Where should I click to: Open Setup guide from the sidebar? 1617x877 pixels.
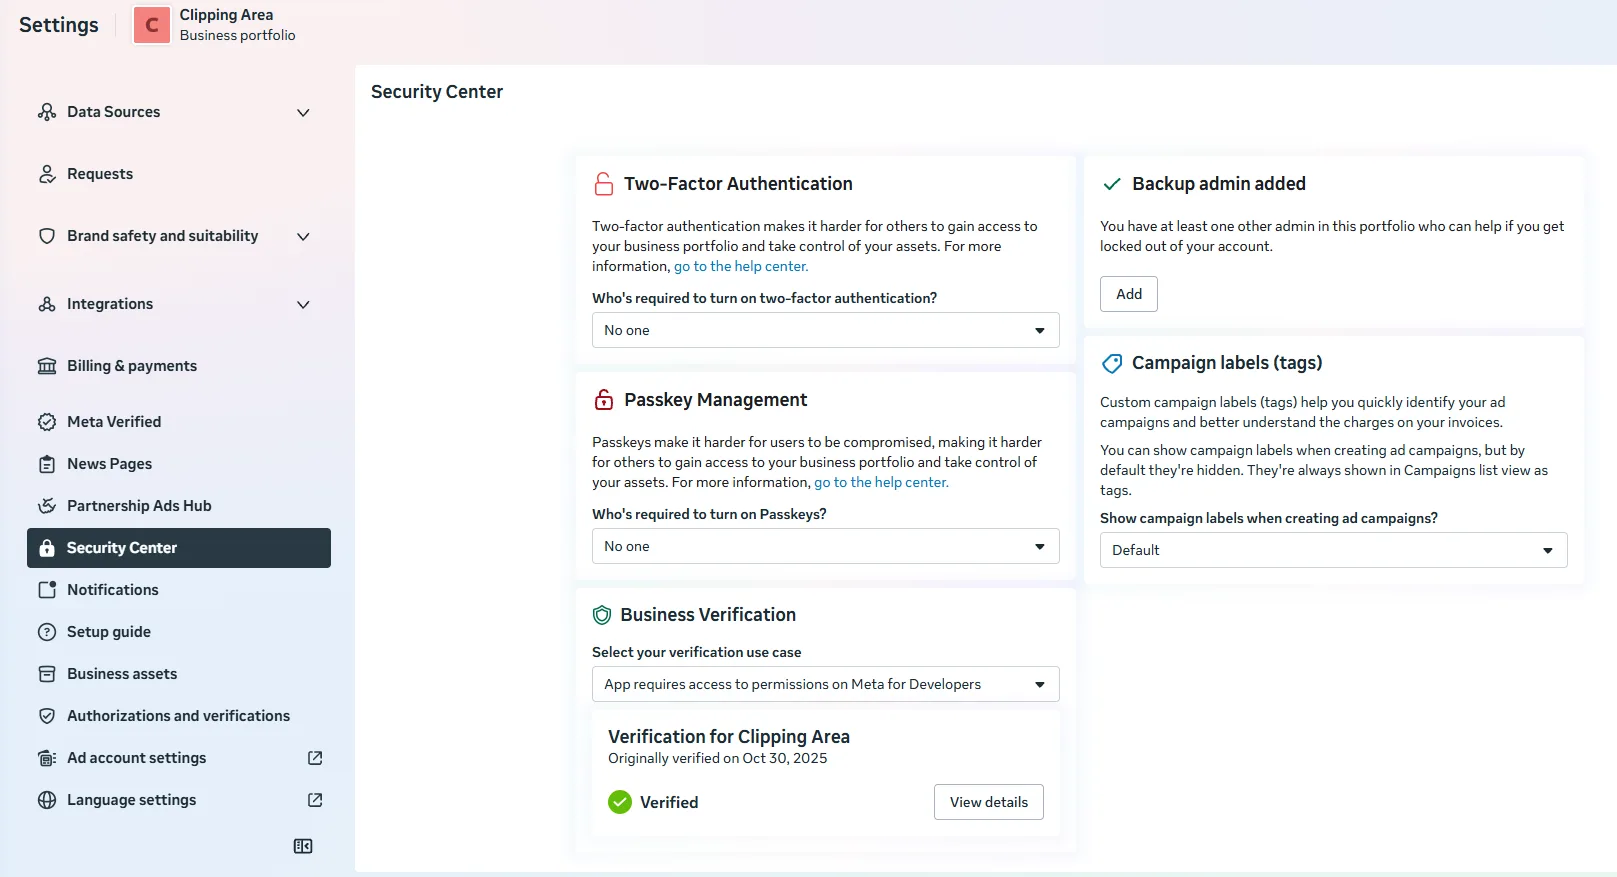tap(179, 632)
